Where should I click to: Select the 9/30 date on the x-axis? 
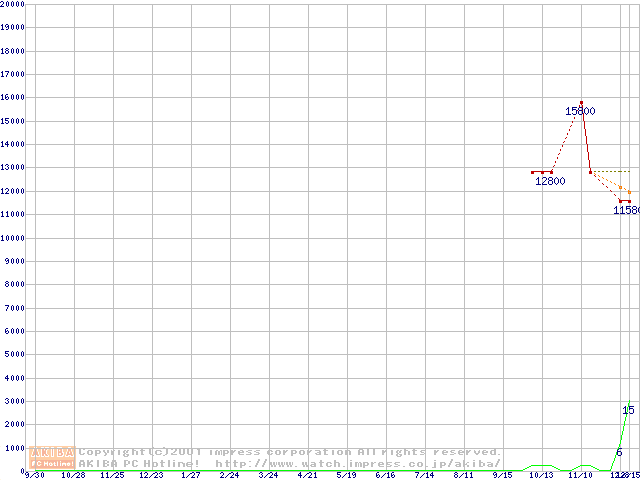click(x=34, y=475)
